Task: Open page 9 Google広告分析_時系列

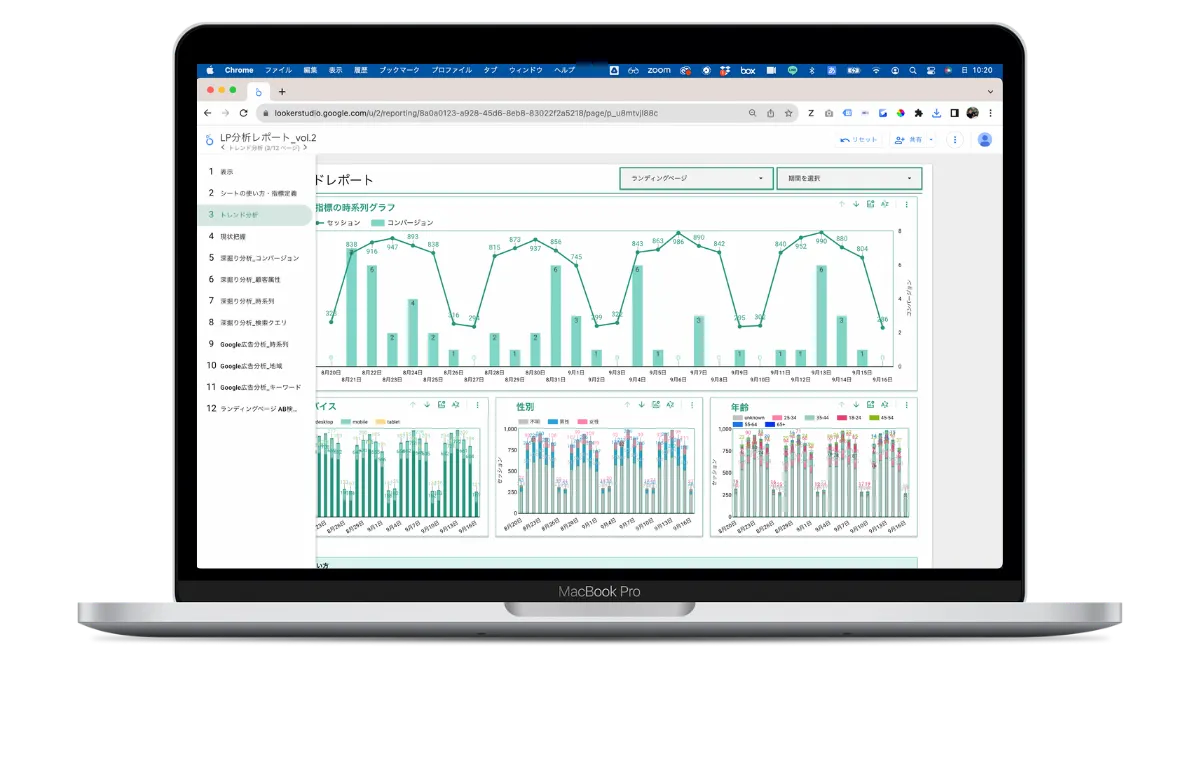Action: 256,344
